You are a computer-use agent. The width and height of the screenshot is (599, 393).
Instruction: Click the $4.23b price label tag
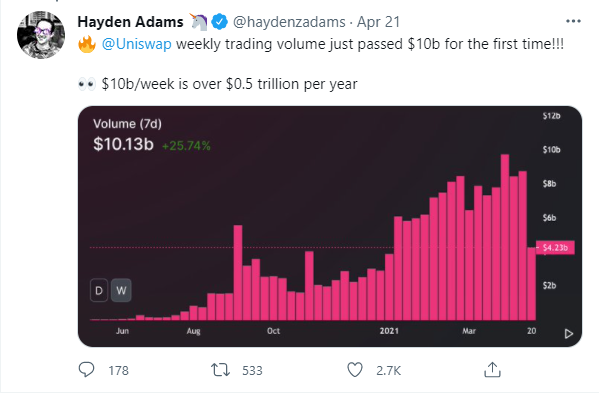tap(555, 247)
